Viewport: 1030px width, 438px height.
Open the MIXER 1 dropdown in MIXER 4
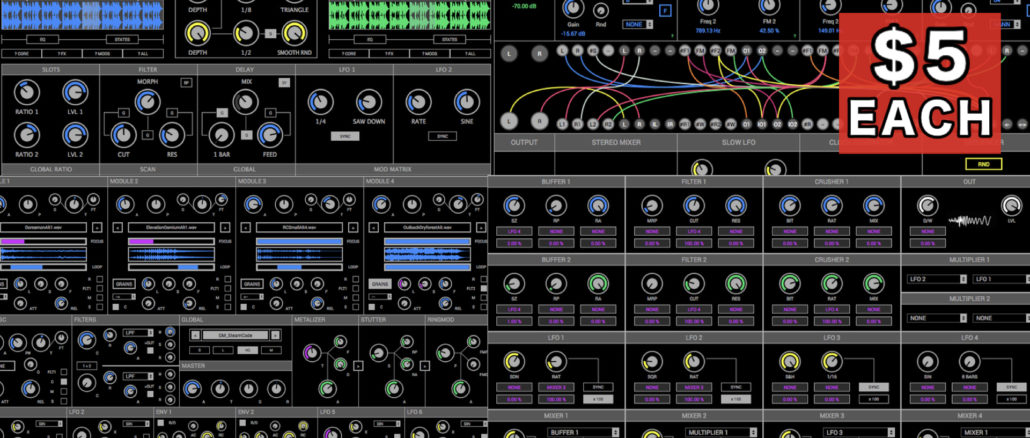tap(996, 432)
